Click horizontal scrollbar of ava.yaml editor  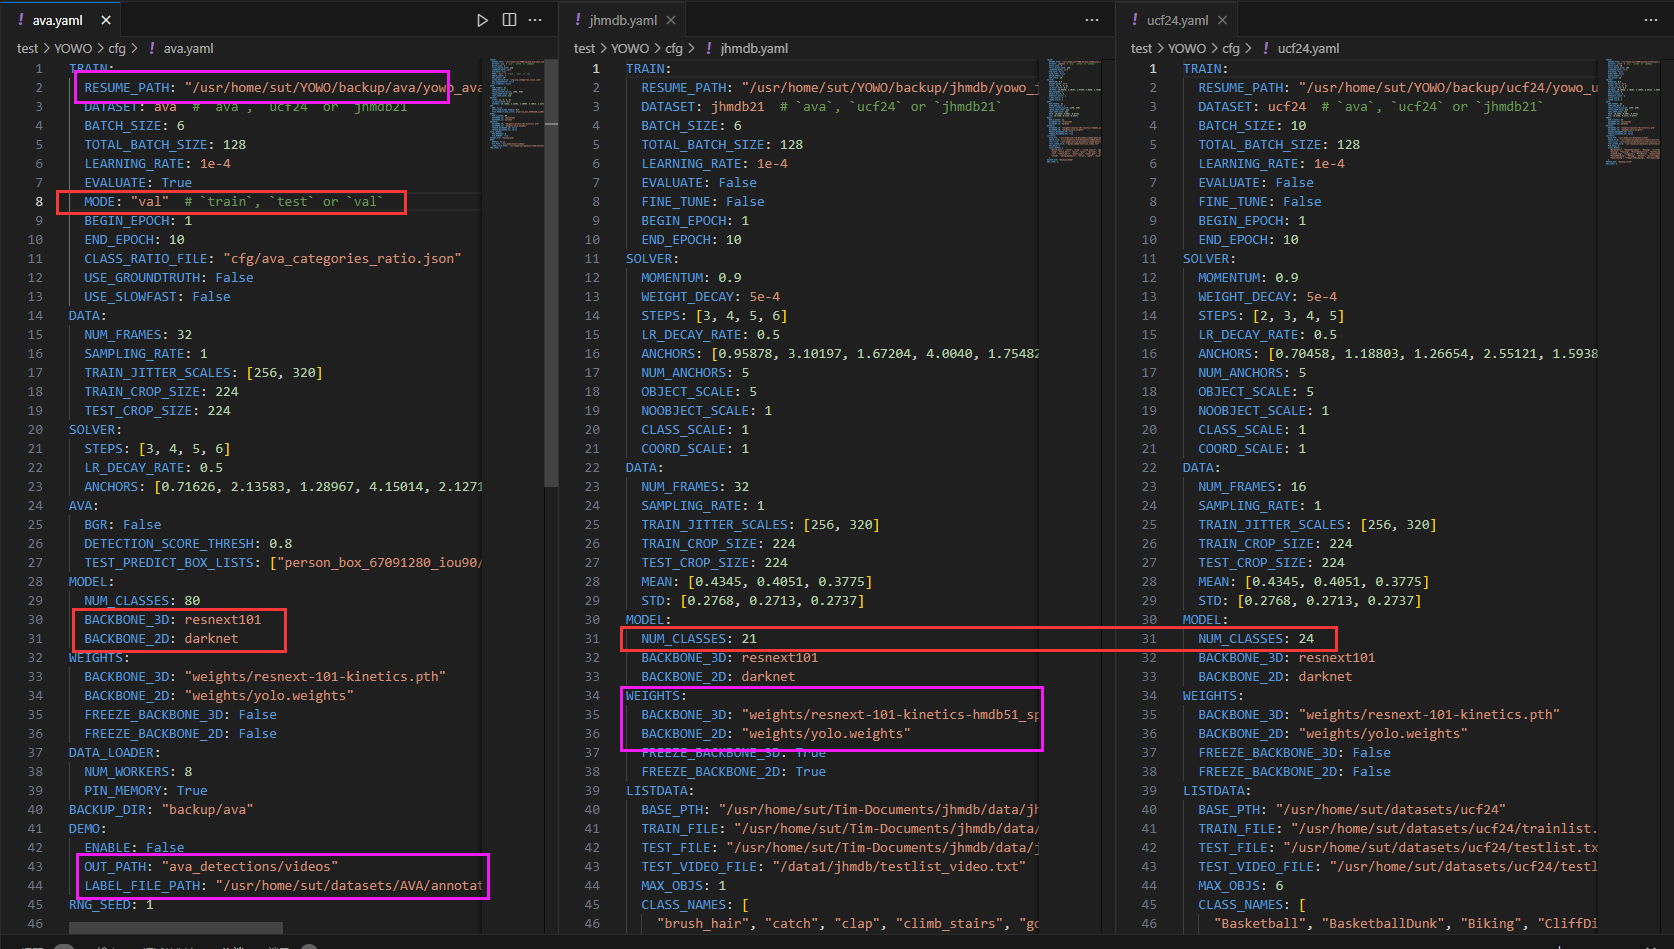click(176, 929)
